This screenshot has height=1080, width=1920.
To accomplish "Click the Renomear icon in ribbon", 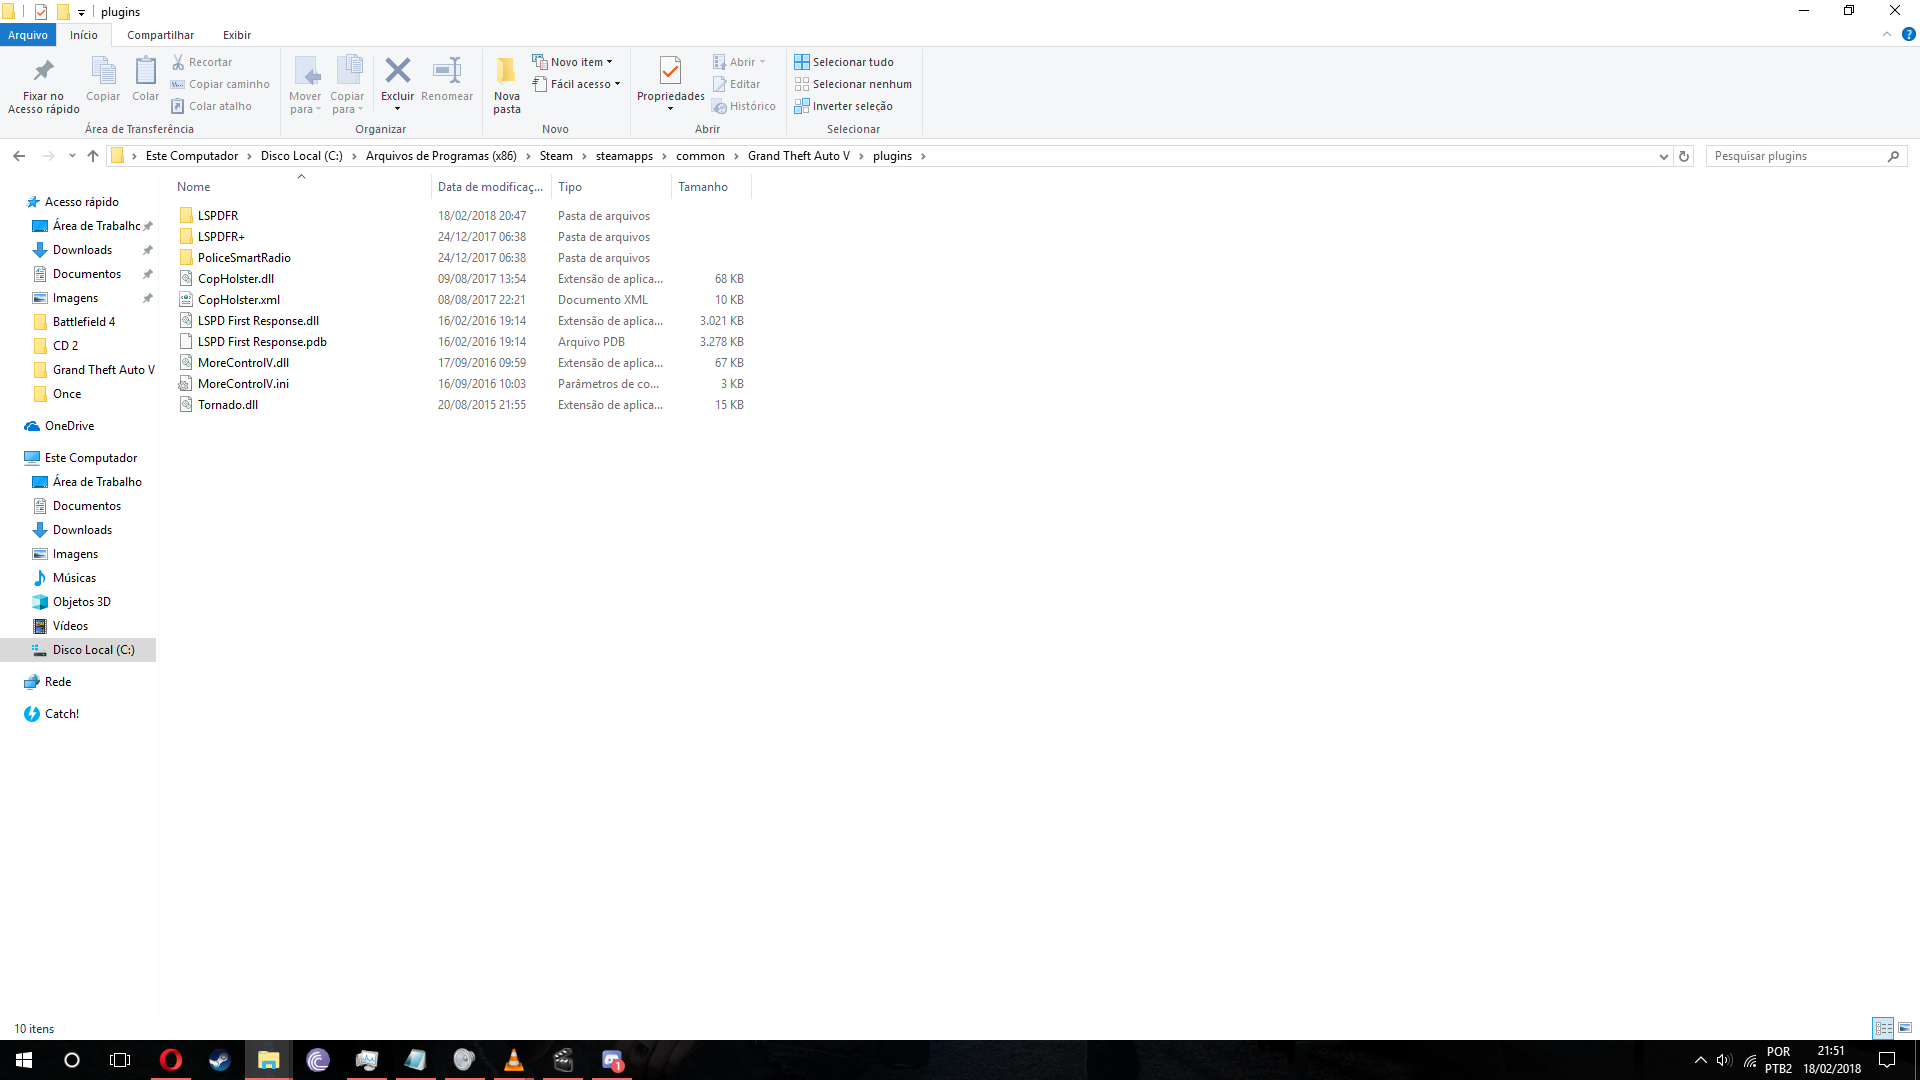I will click(x=446, y=72).
